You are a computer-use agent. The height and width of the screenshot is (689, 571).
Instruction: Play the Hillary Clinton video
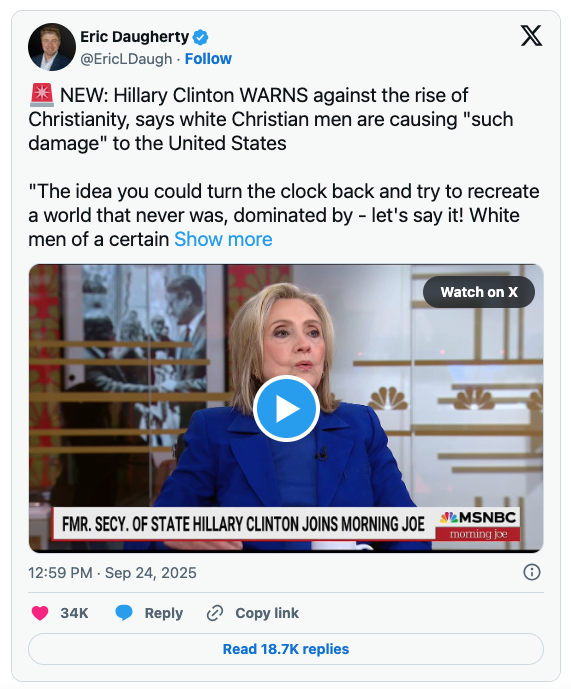pyautogui.click(x=286, y=409)
